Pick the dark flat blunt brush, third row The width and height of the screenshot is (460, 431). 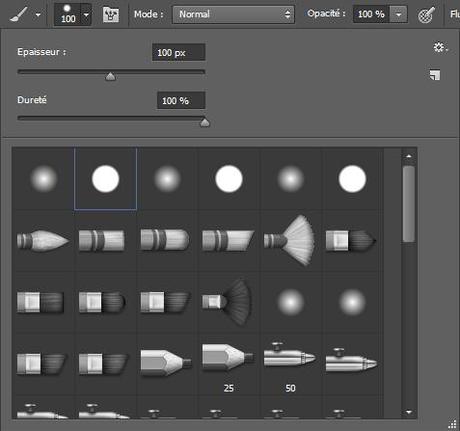click(40, 302)
